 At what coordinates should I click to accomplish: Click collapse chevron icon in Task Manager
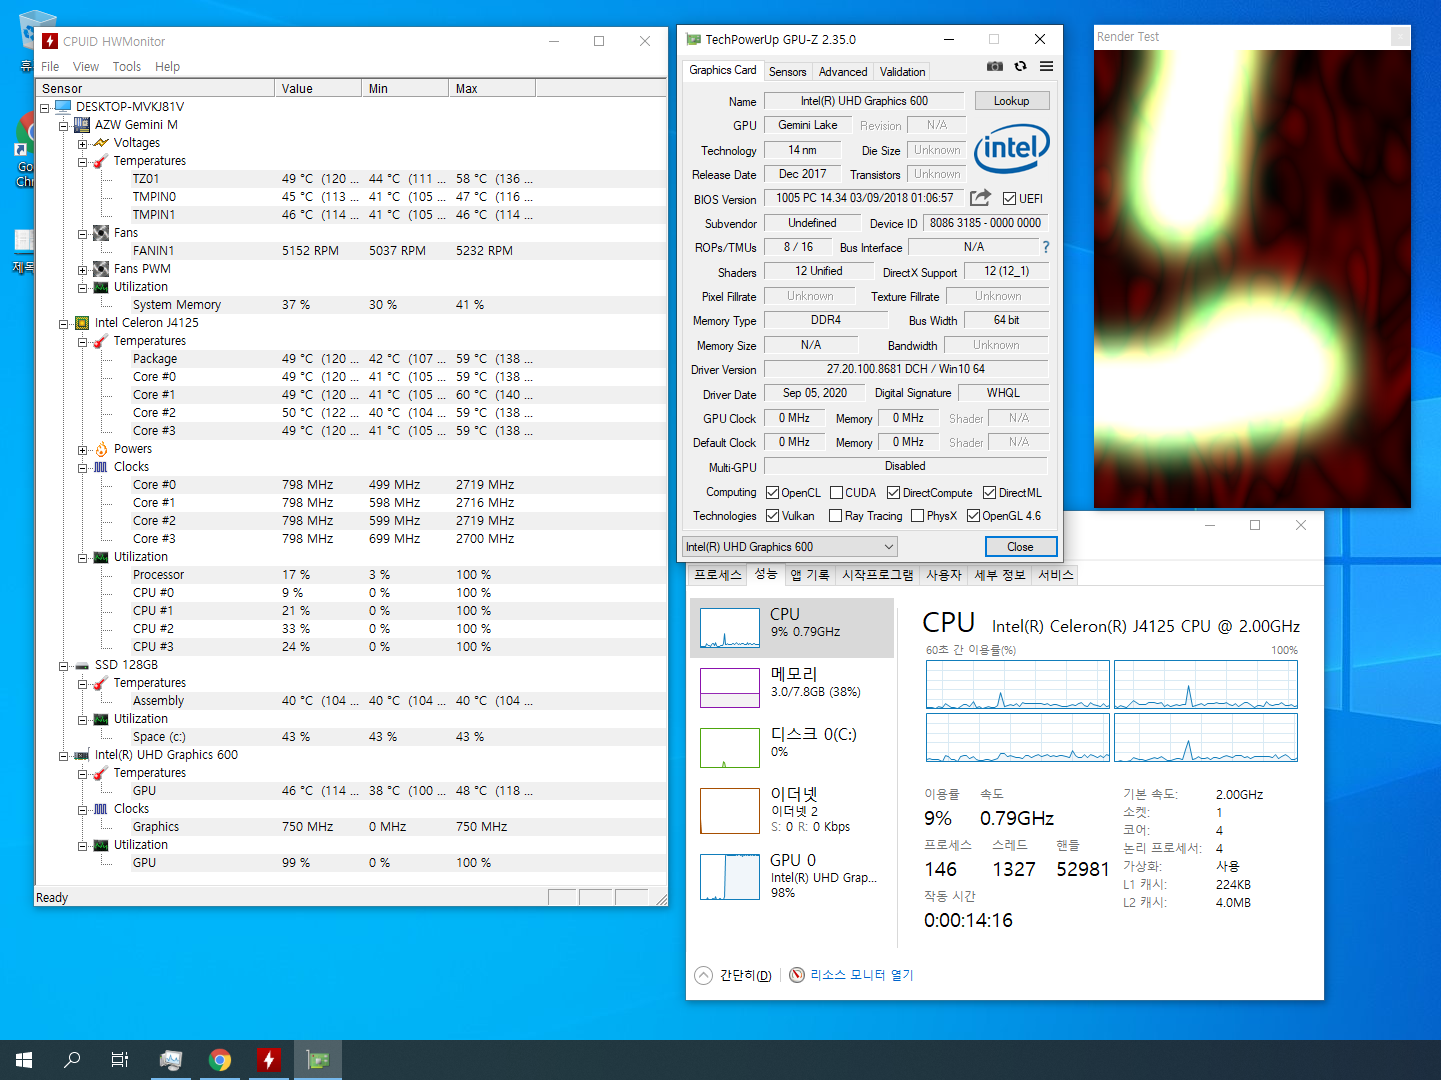[x=703, y=975]
